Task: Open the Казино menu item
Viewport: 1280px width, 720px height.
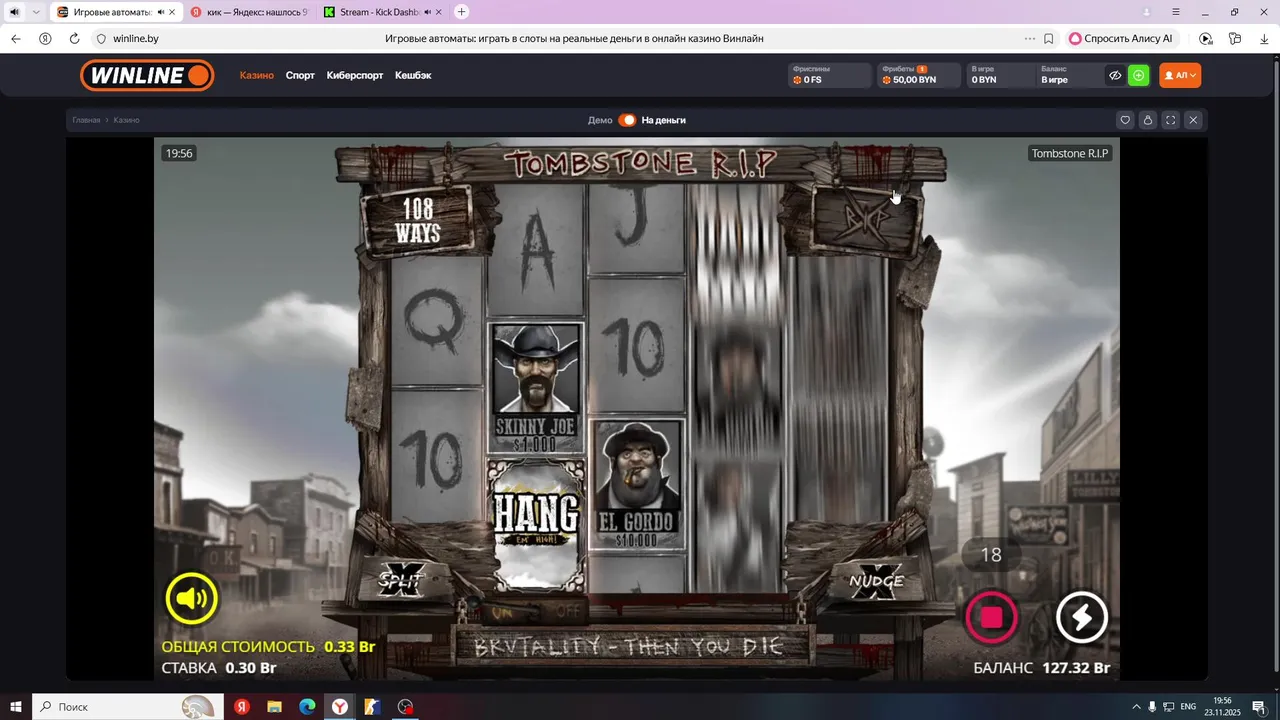Action: click(257, 75)
